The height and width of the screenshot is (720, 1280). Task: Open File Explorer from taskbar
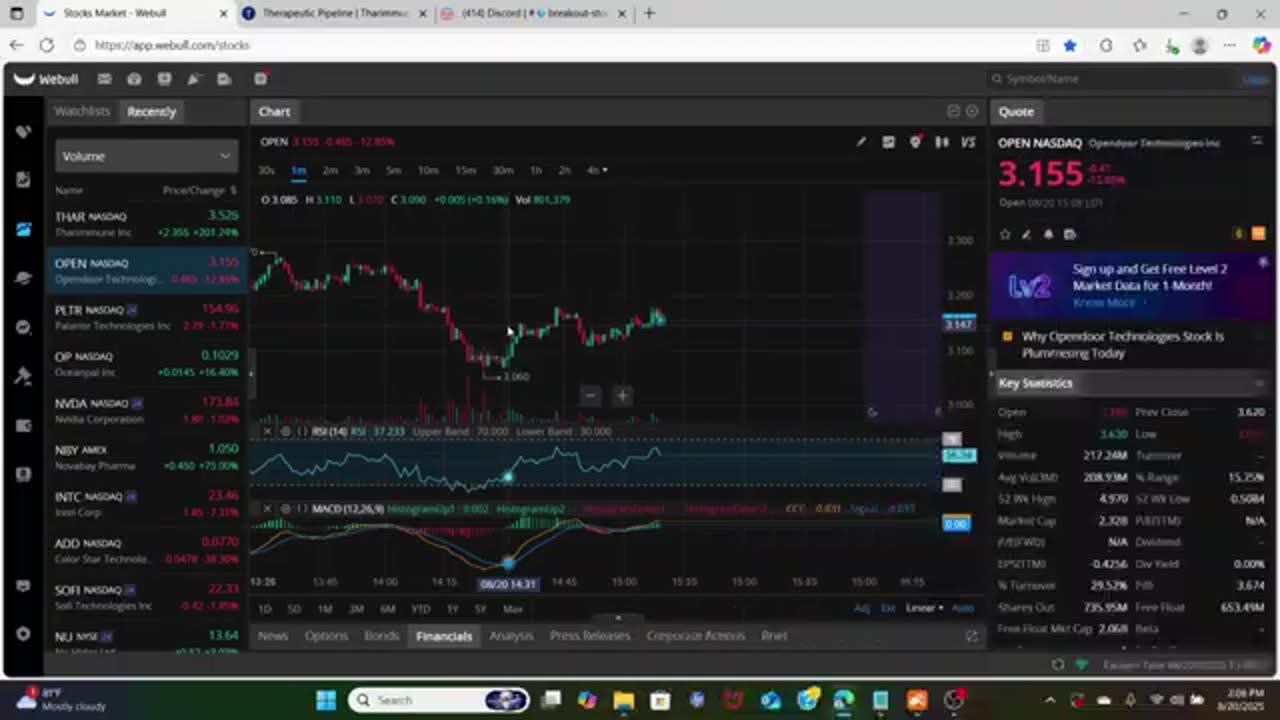[x=623, y=700]
